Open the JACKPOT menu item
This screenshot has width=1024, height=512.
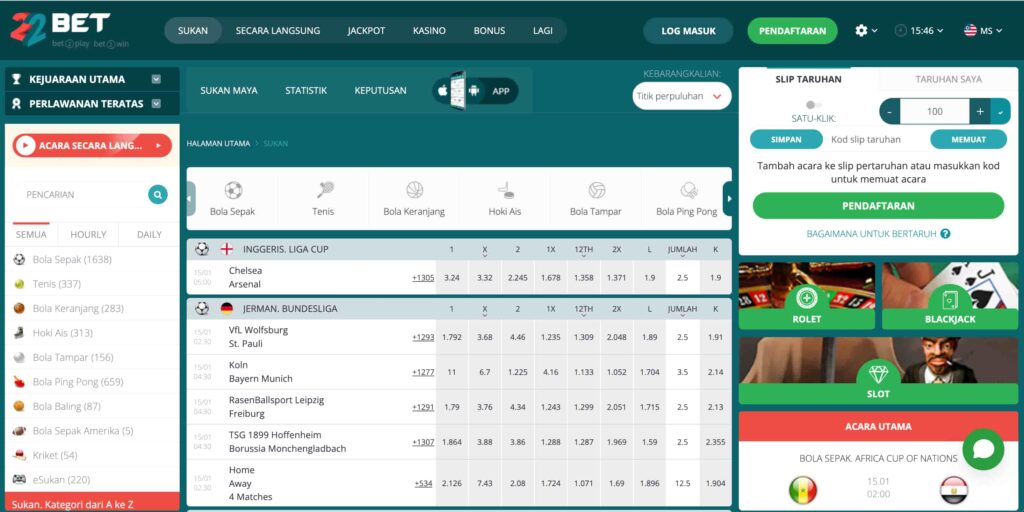tap(366, 31)
